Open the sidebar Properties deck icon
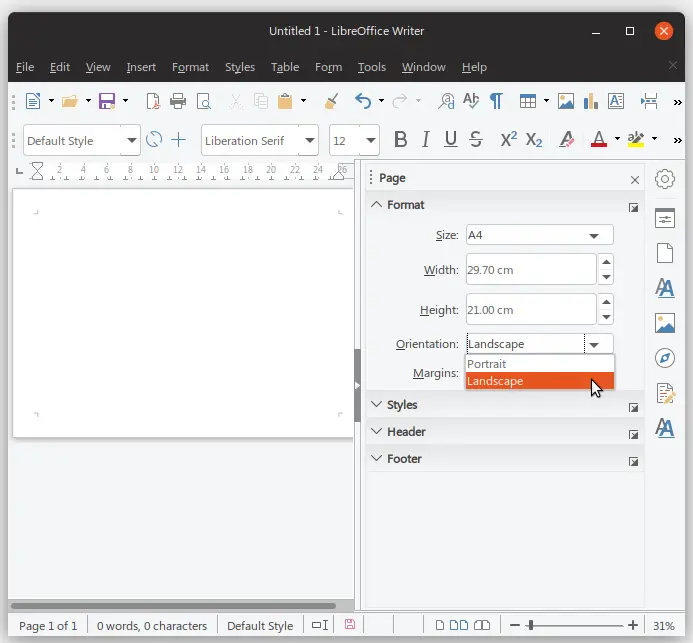This screenshot has height=643, width=693. pos(665,219)
